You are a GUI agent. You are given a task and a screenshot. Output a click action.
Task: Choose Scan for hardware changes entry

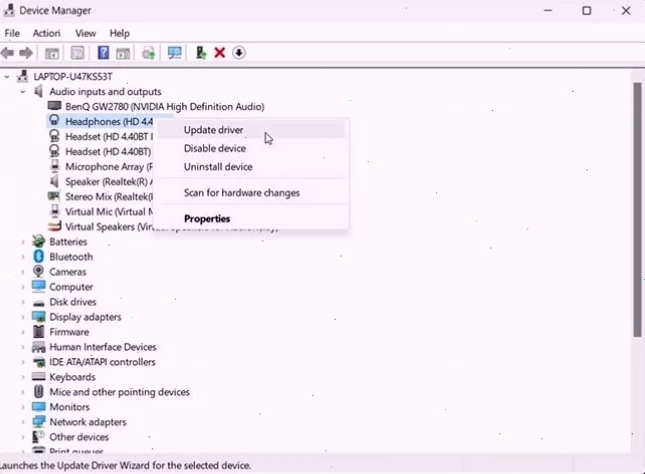pos(251,193)
